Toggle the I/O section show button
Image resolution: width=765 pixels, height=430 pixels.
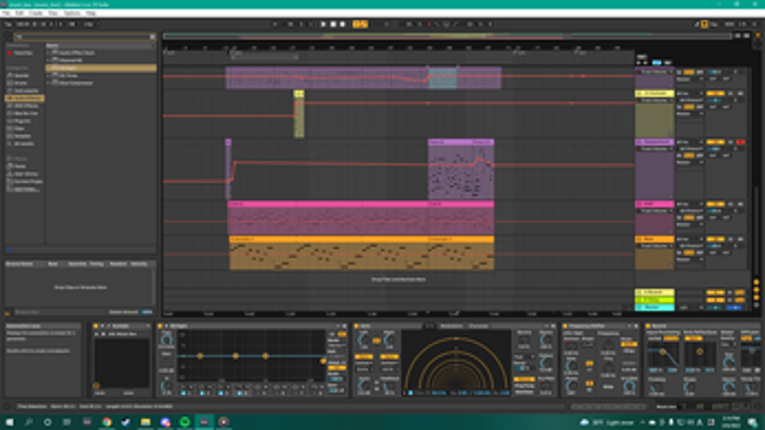click(757, 282)
